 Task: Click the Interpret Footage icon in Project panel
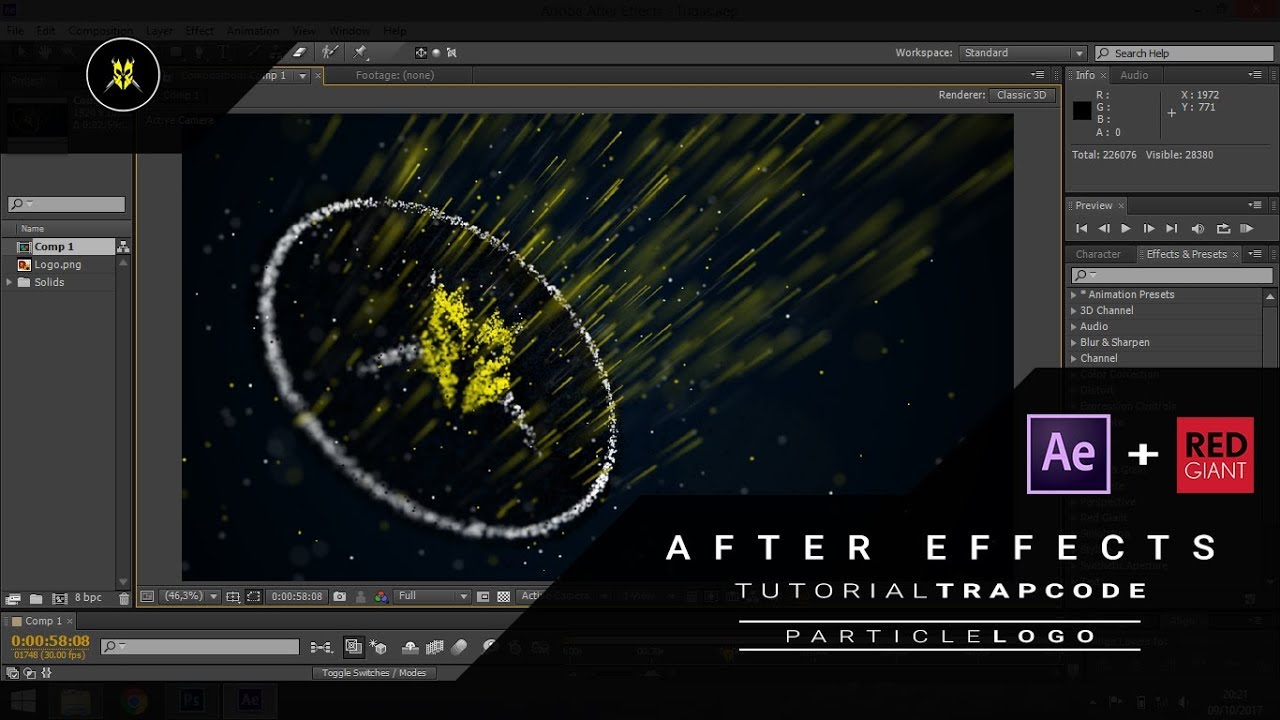click(13, 598)
